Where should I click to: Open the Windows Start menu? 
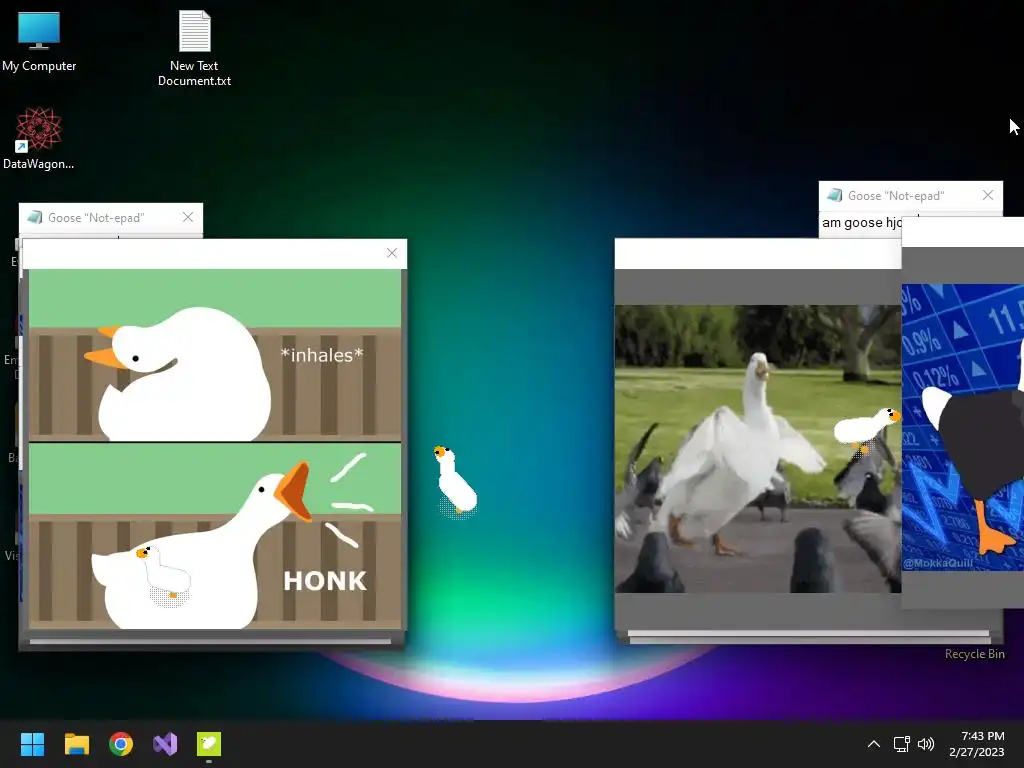(x=32, y=744)
